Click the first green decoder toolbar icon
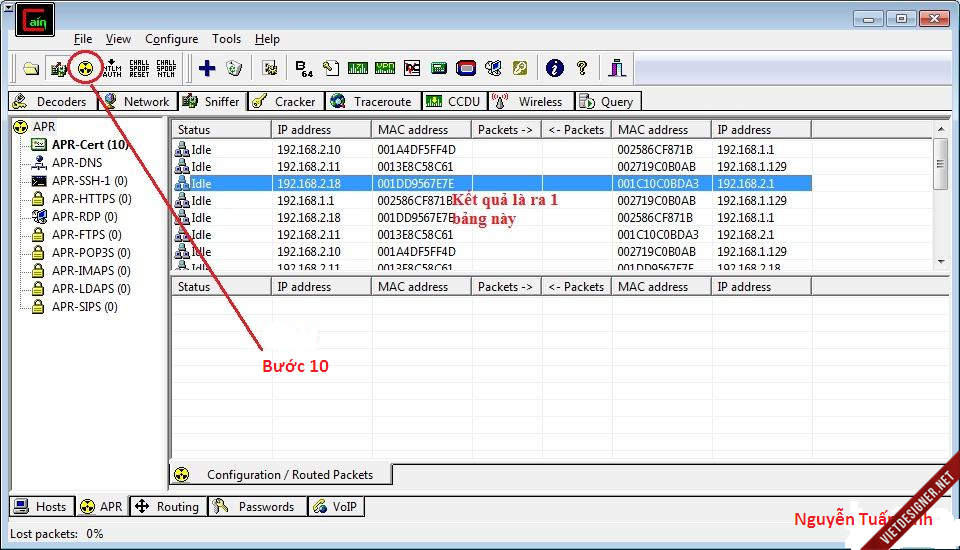 pyautogui.click(x=358, y=68)
